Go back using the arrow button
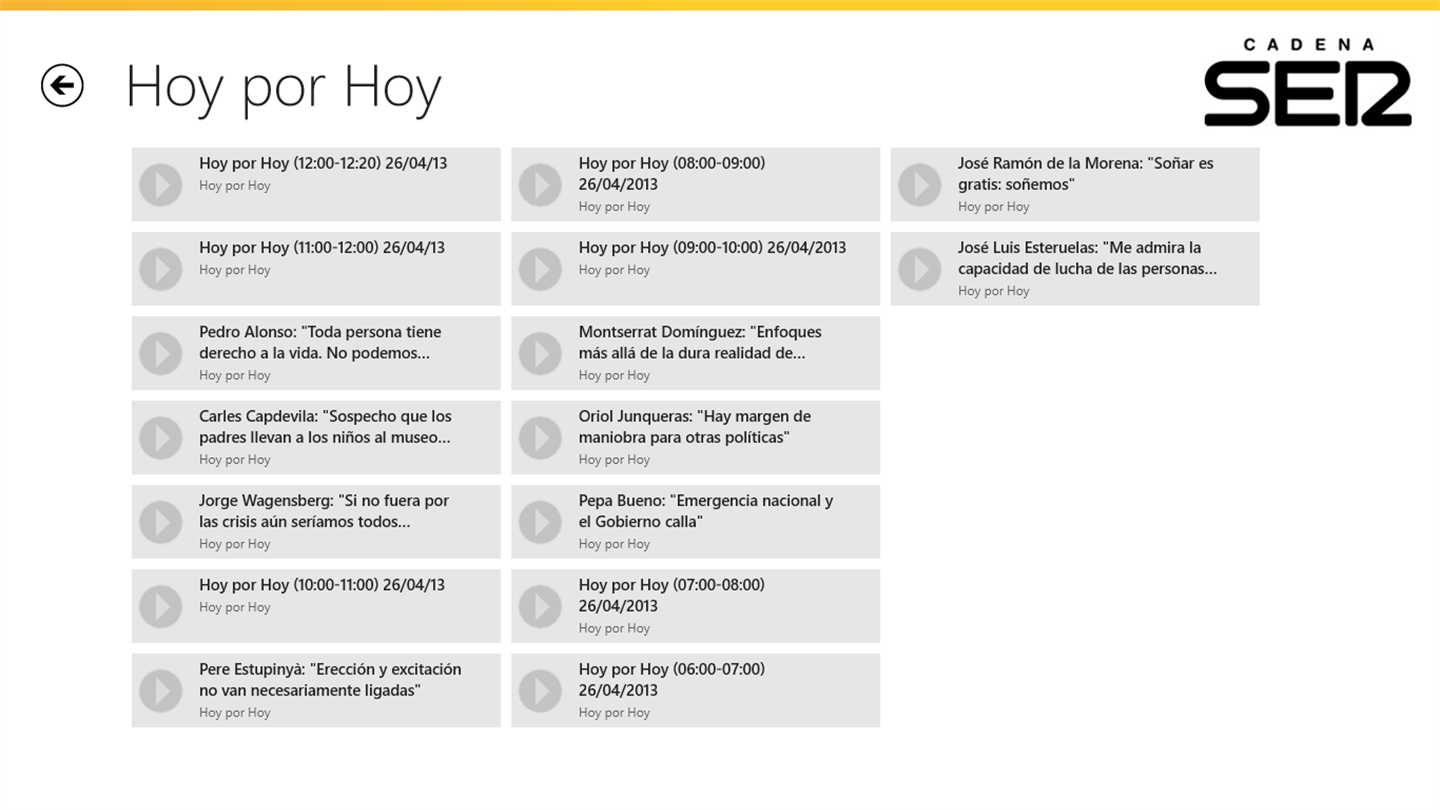 [x=62, y=85]
